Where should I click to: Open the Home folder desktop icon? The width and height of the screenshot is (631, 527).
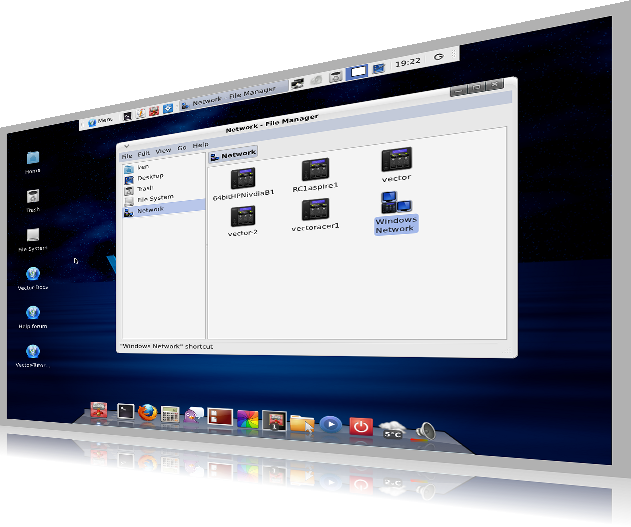coord(33,159)
